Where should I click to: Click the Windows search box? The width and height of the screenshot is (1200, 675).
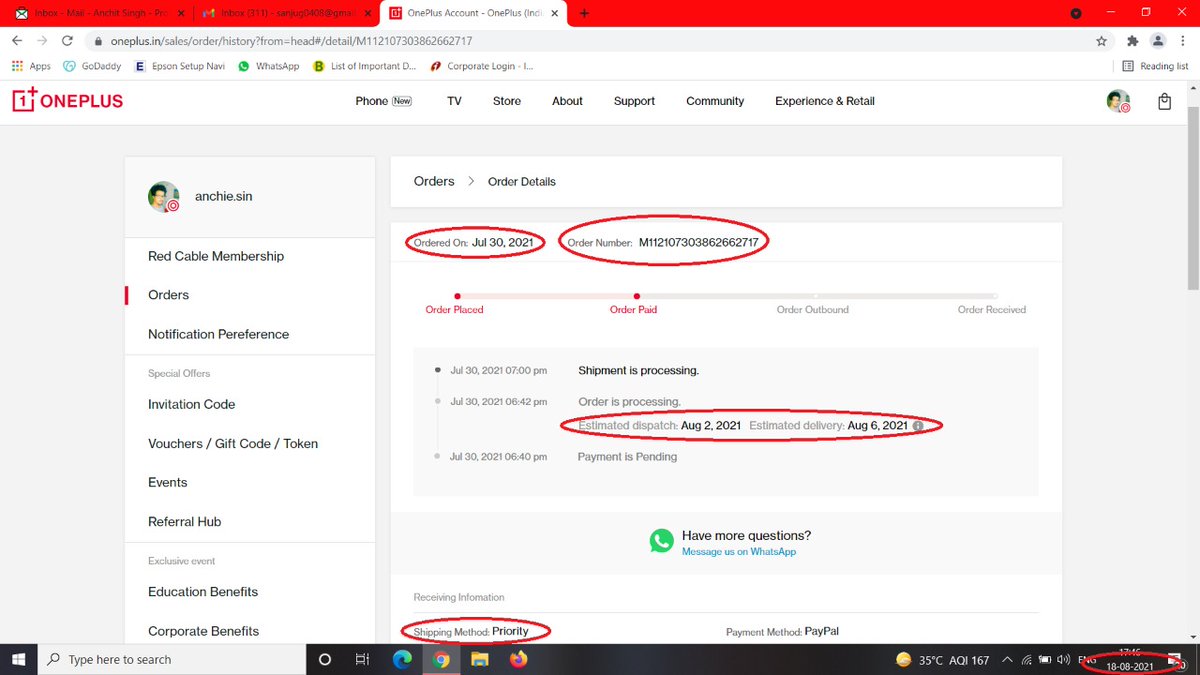(x=172, y=659)
